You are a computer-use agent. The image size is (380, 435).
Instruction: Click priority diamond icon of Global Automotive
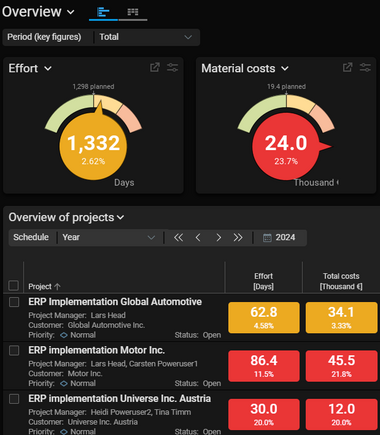pyautogui.click(x=64, y=335)
